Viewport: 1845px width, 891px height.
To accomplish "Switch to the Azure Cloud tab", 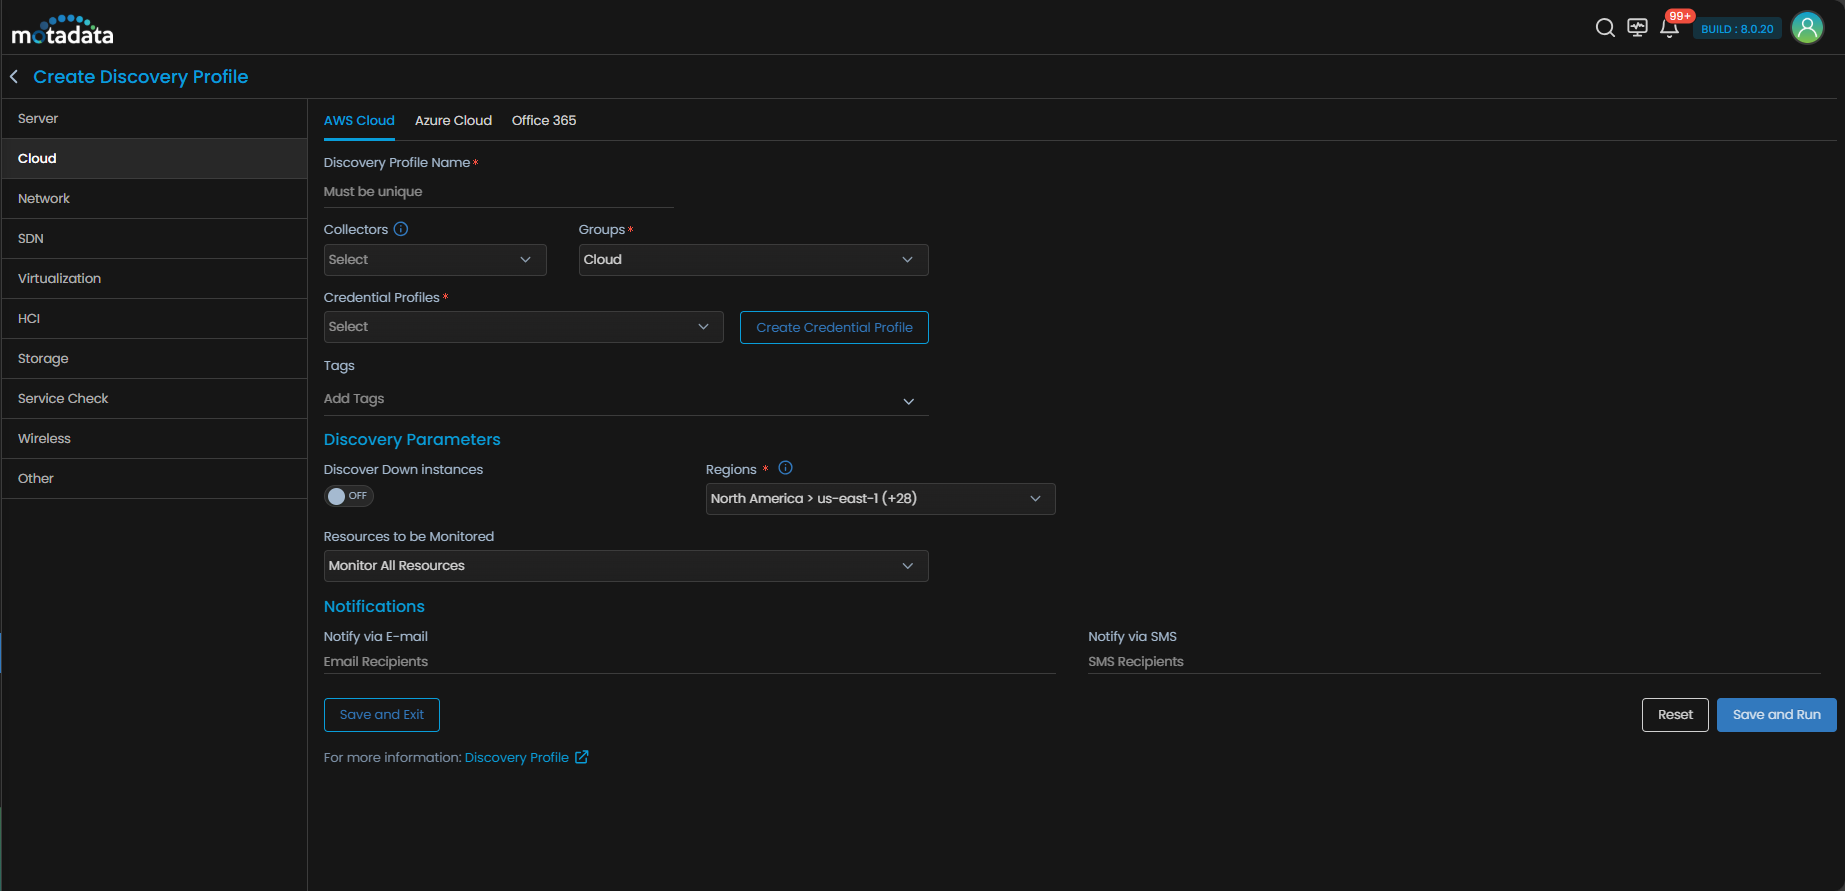I will pos(453,121).
